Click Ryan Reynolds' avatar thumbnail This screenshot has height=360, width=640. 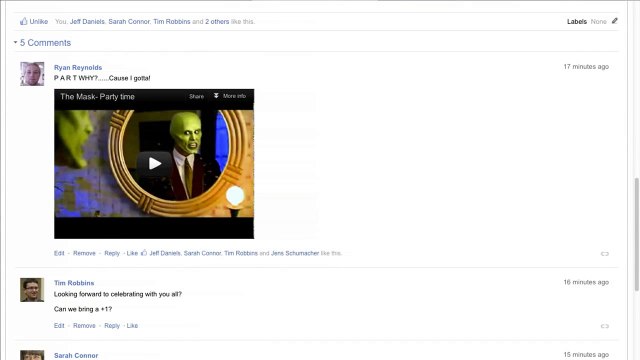click(x=32, y=74)
